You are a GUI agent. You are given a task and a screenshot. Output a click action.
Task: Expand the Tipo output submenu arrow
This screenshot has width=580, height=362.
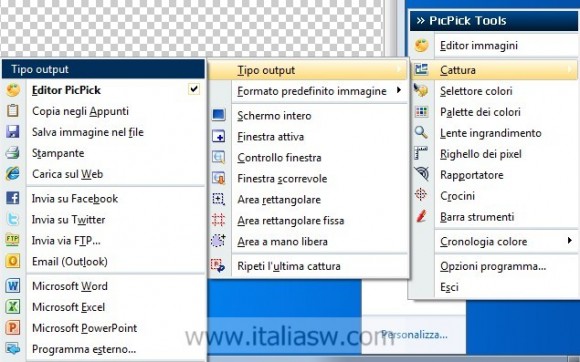pos(399,69)
